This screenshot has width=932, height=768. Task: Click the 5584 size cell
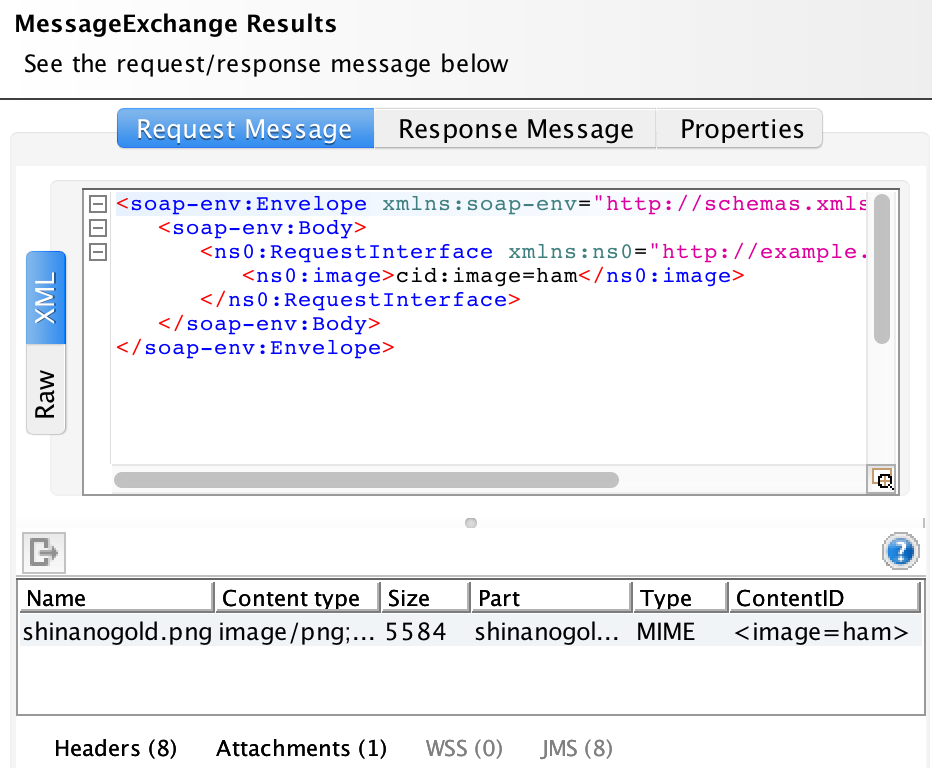point(425,632)
